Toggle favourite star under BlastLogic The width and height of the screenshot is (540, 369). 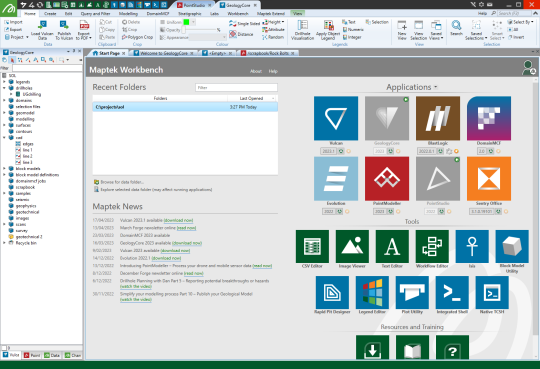456,151
